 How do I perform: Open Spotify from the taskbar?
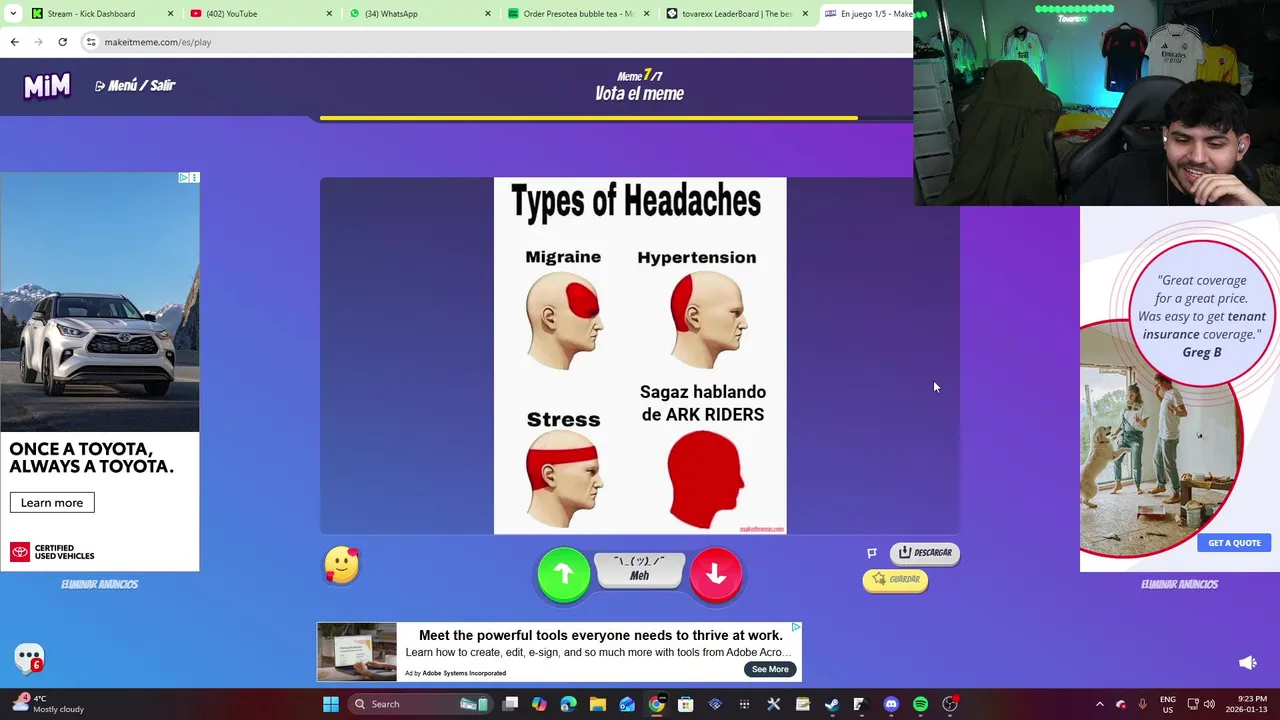tap(920, 704)
